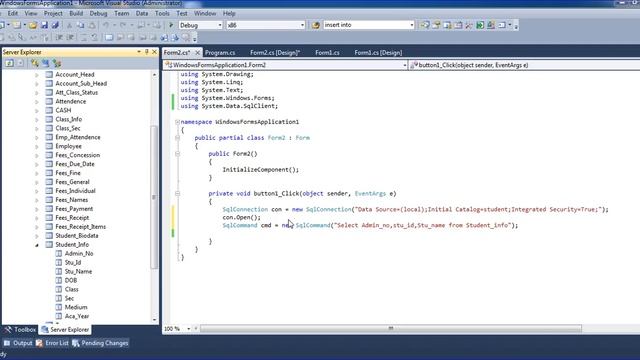Show the Error List window
This screenshot has width=640, height=360.
[x=52, y=343]
